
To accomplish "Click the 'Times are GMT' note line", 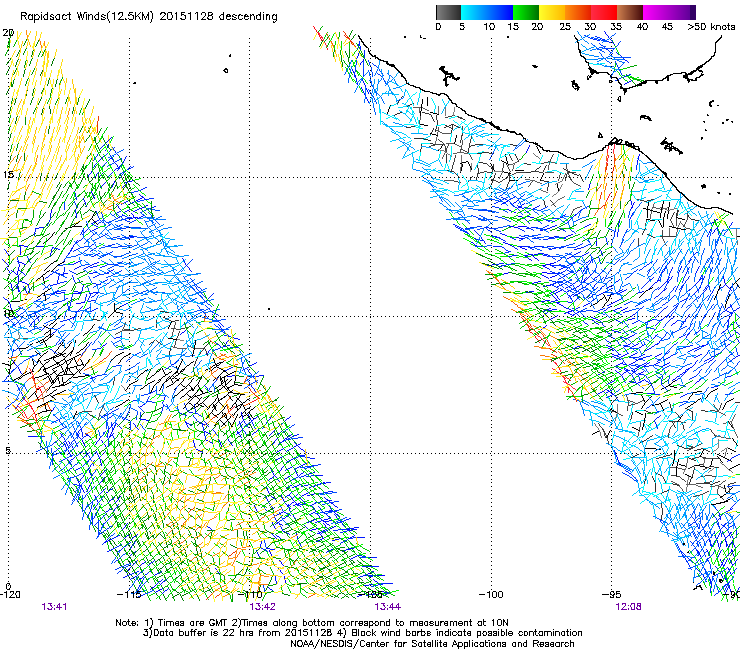I will click(x=312, y=623).
